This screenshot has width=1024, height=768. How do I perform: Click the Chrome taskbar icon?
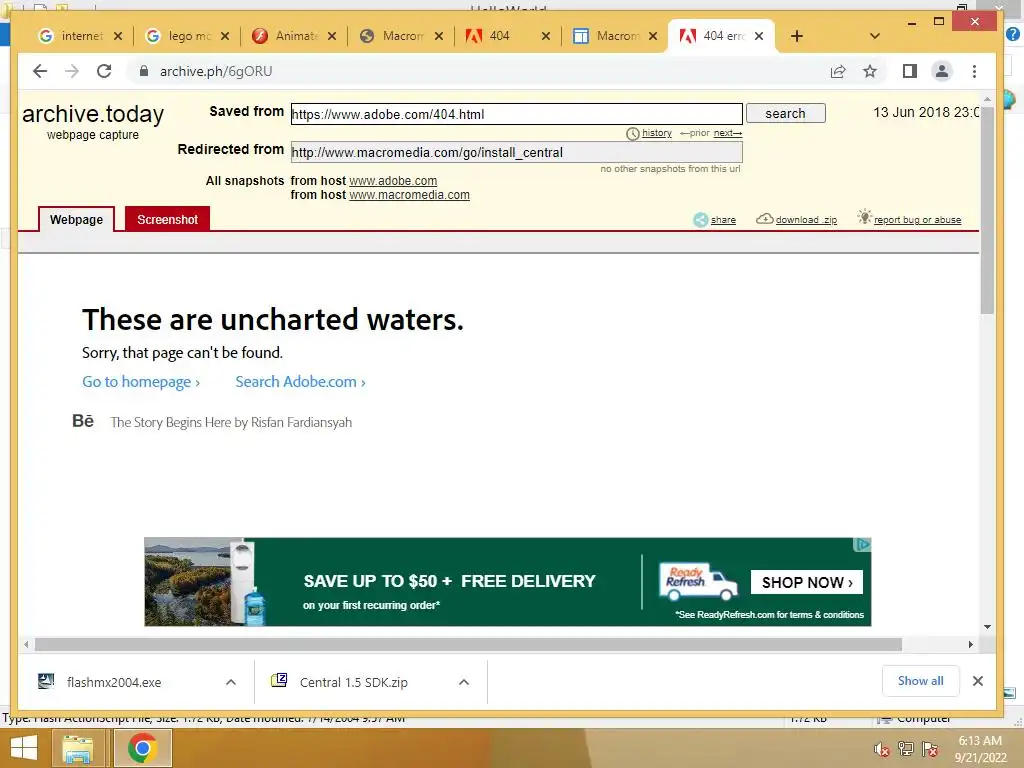click(x=142, y=748)
